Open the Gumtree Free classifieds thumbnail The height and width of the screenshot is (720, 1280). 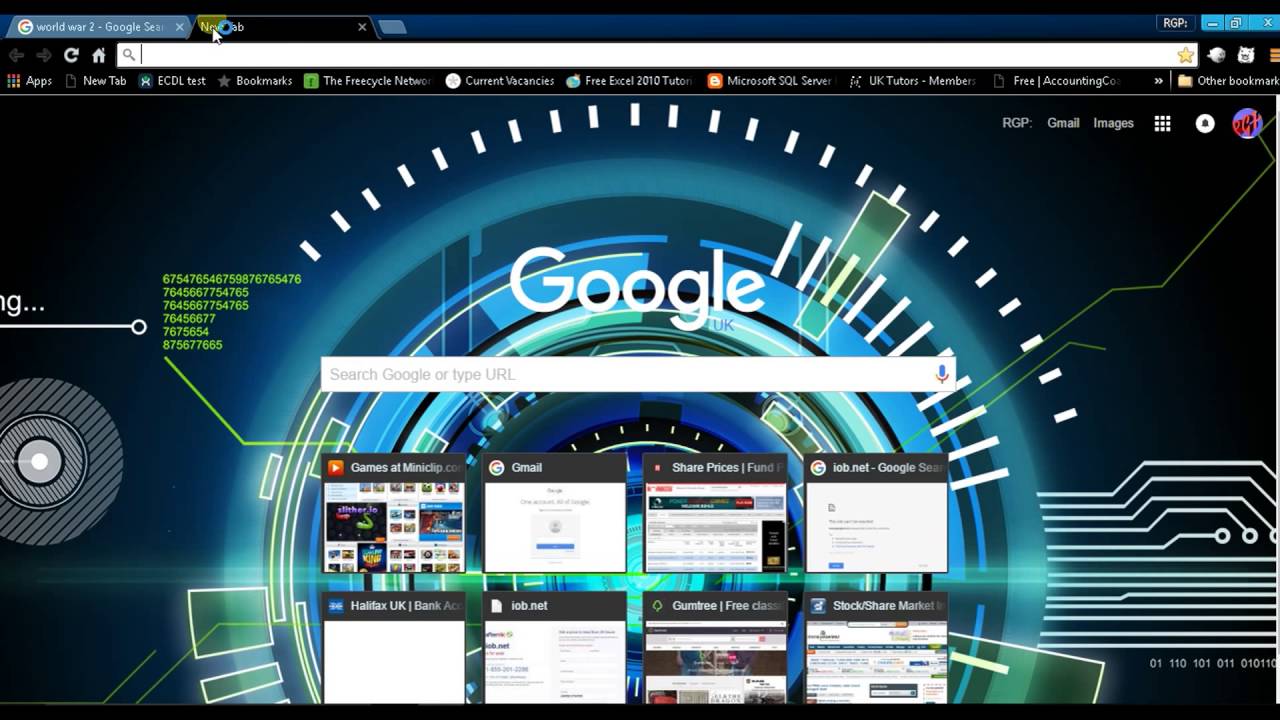pos(716,648)
